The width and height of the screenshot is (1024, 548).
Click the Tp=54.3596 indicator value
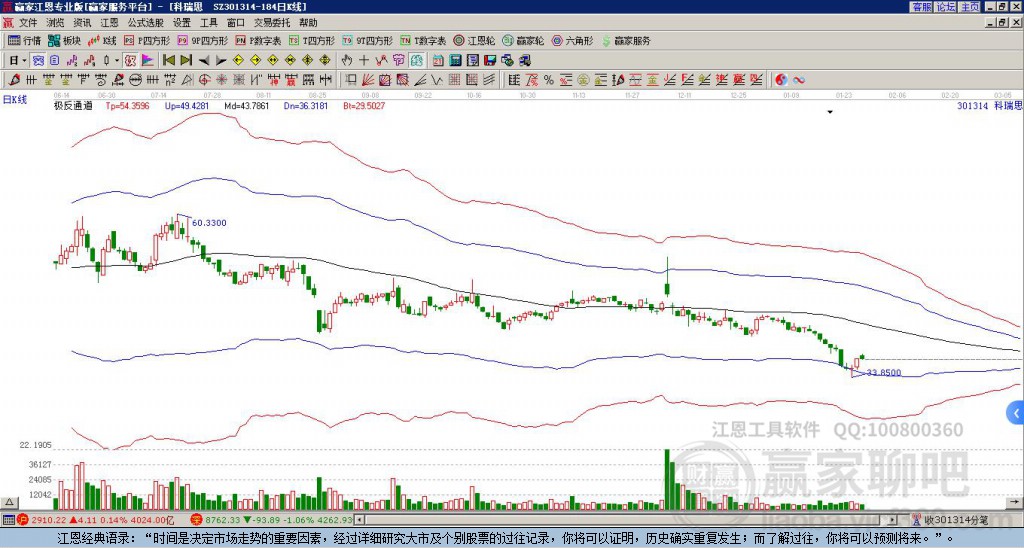[127, 105]
